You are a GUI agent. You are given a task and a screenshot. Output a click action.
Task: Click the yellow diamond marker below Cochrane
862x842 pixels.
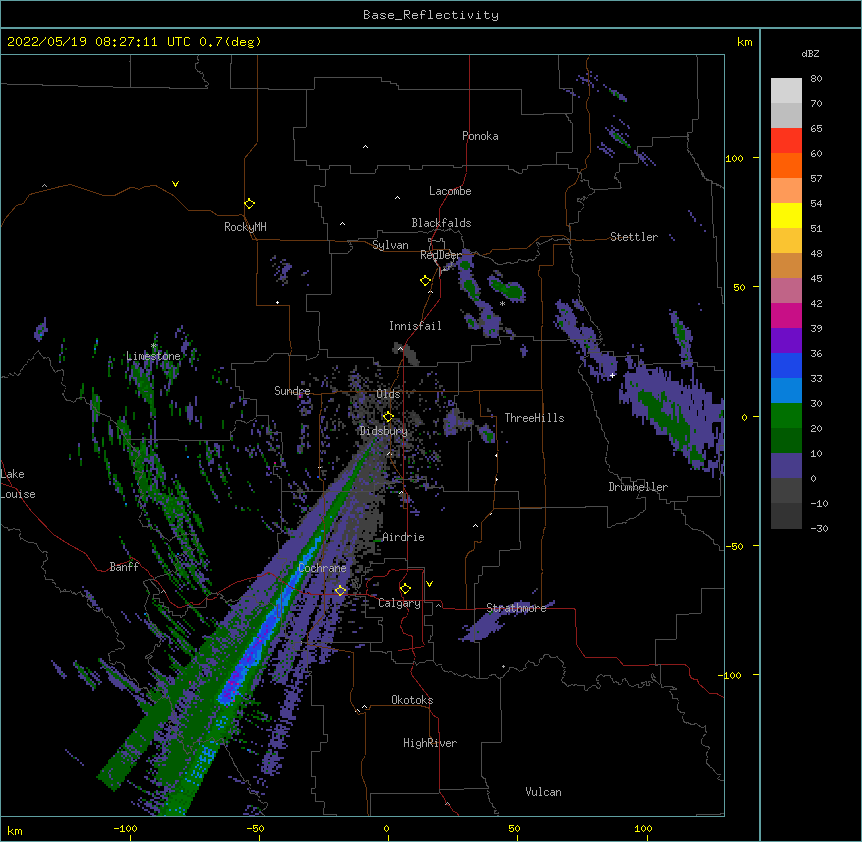click(x=340, y=591)
